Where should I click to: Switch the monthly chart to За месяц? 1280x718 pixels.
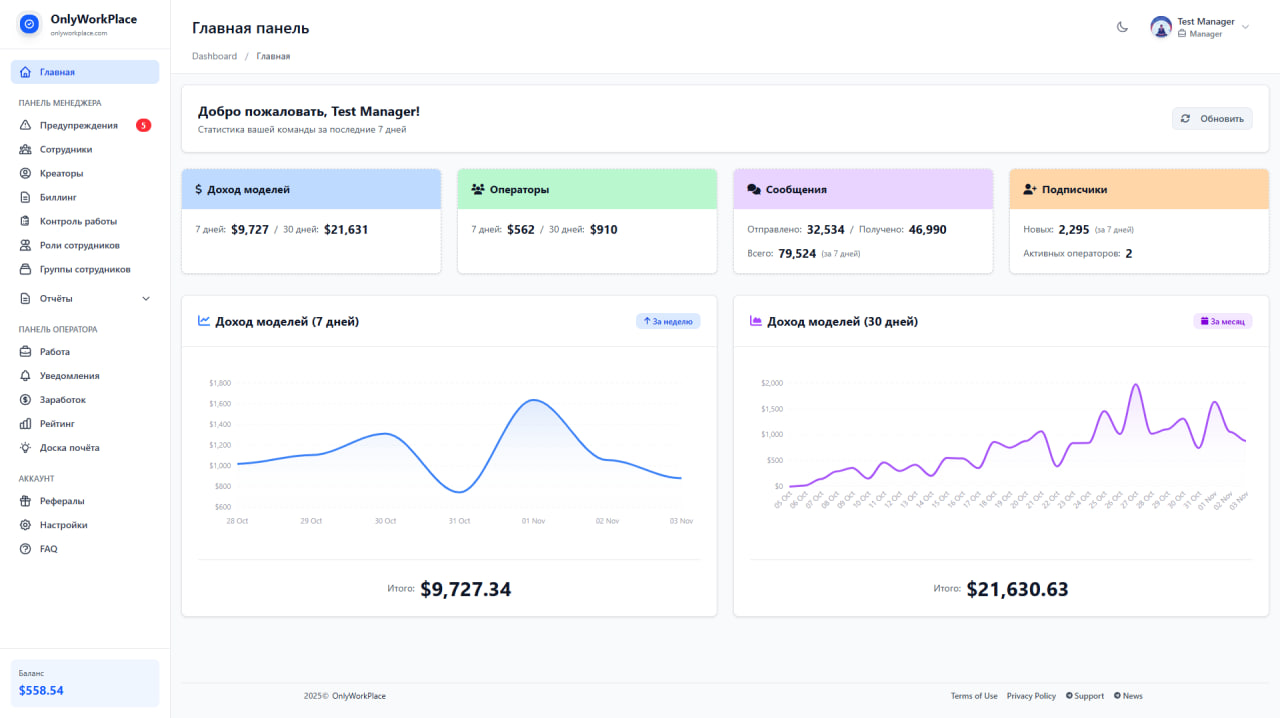click(1223, 321)
